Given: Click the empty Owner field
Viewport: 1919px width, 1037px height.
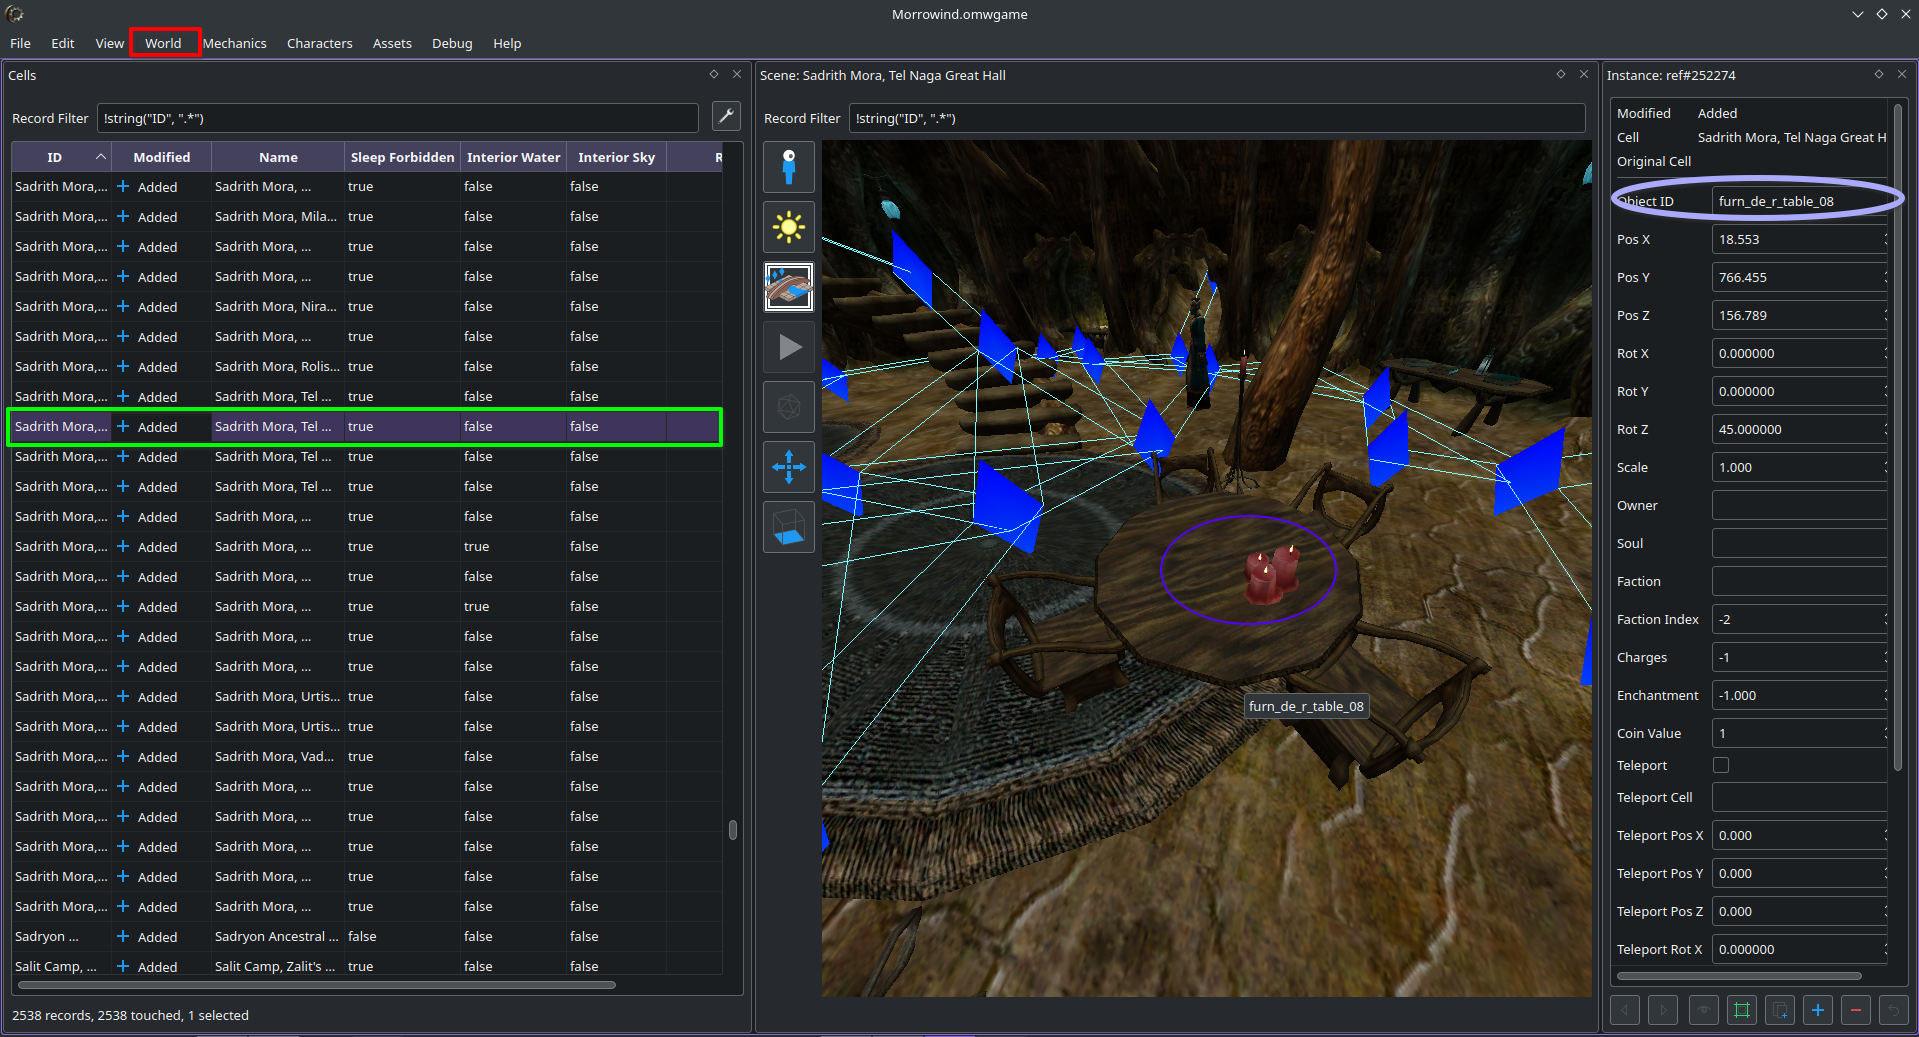Looking at the screenshot, I should click(1799, 505).
